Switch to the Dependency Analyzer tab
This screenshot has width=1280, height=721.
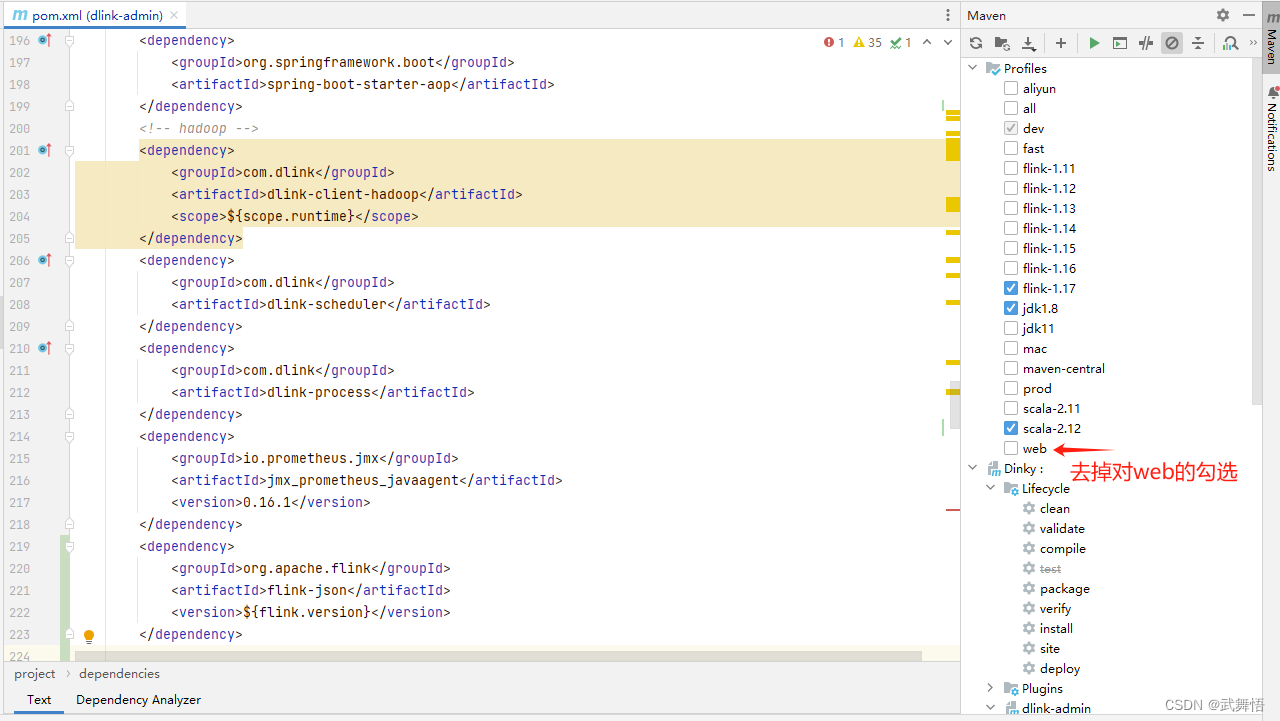[x=138, y=699]
